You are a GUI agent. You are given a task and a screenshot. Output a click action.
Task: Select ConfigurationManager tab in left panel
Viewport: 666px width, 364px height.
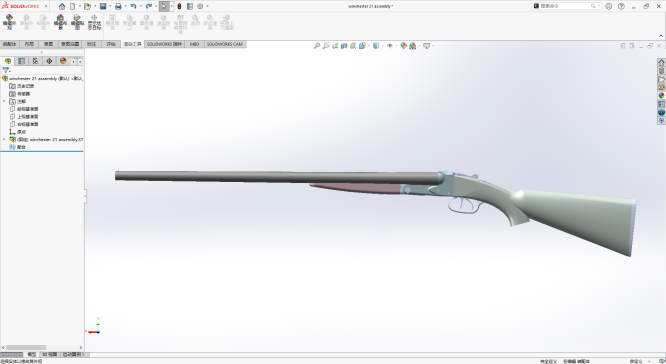tap(35, 61)
